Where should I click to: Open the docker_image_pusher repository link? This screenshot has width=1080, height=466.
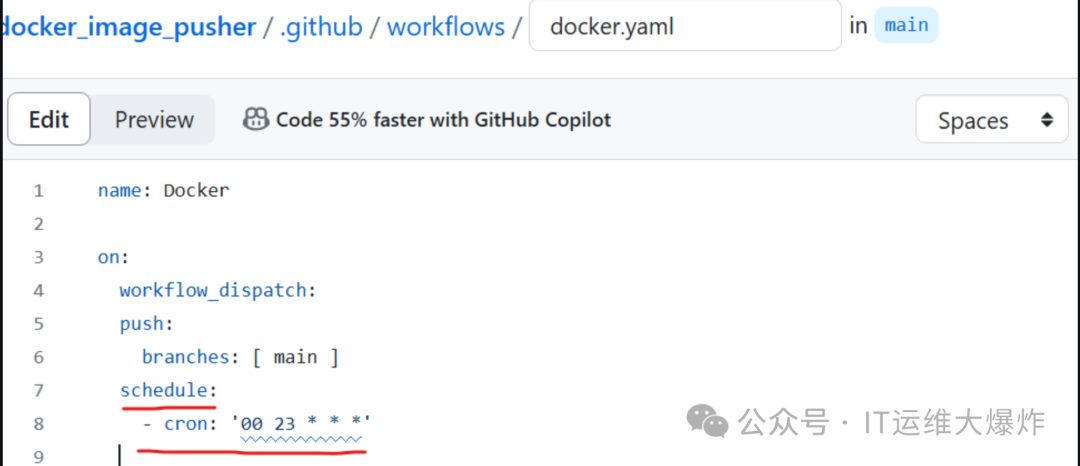[x=129, y=27]
